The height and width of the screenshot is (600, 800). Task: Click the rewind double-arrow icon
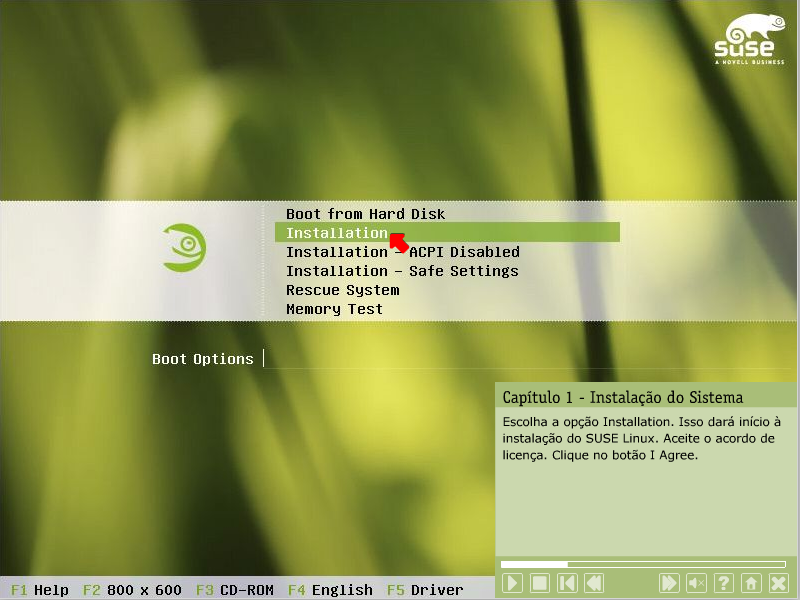[594, 583]
